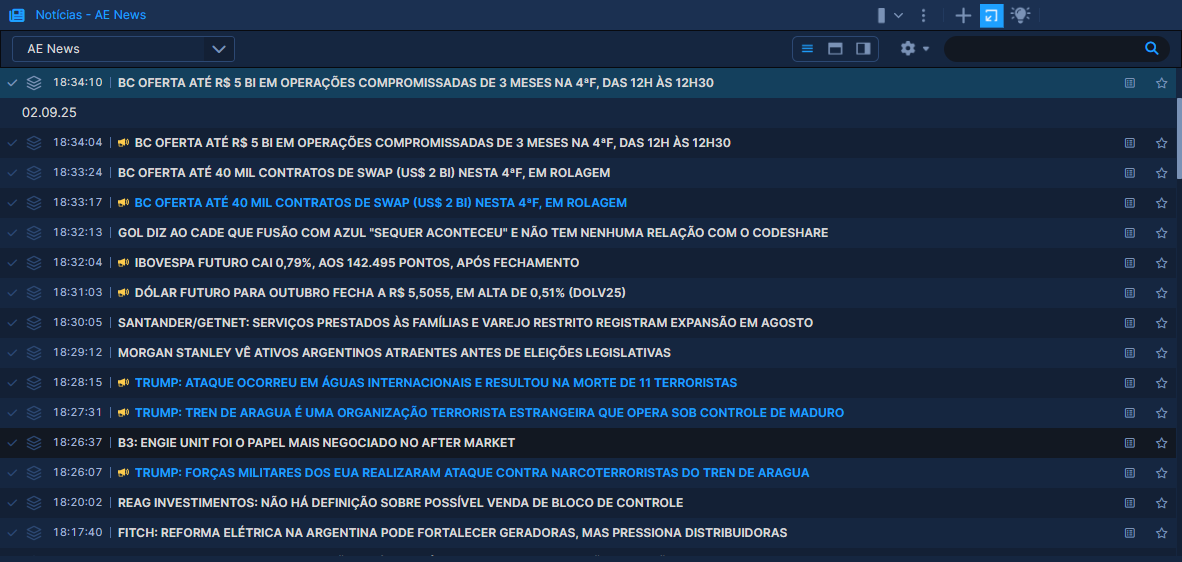Toggle read checkmark on DÓLAR FUTURO row
1182x562 pixels.
coord(12,292)
